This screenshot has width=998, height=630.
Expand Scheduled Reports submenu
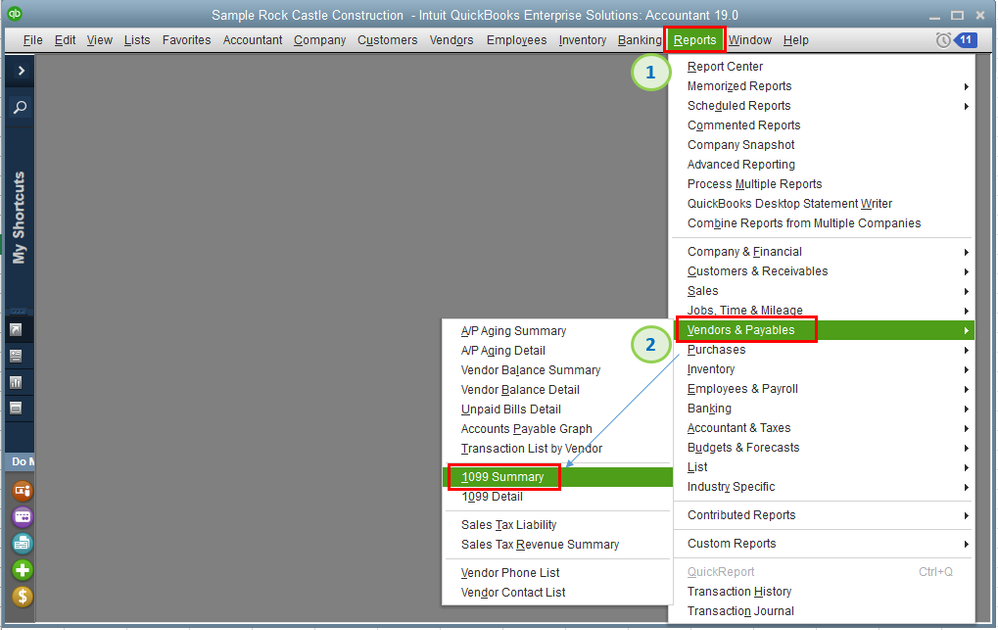tap(822, 106)
